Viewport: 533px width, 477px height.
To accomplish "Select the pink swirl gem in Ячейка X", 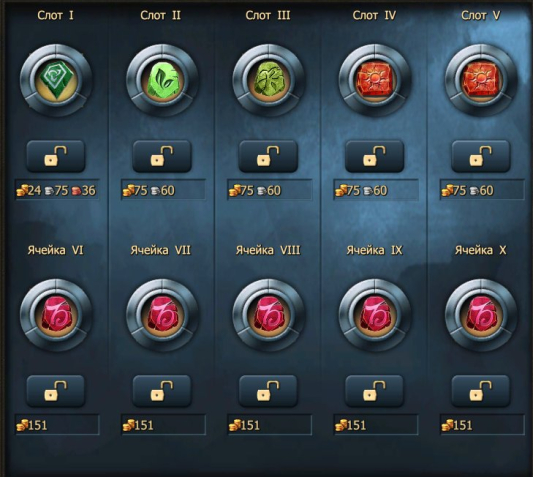I will click(481, 315).
